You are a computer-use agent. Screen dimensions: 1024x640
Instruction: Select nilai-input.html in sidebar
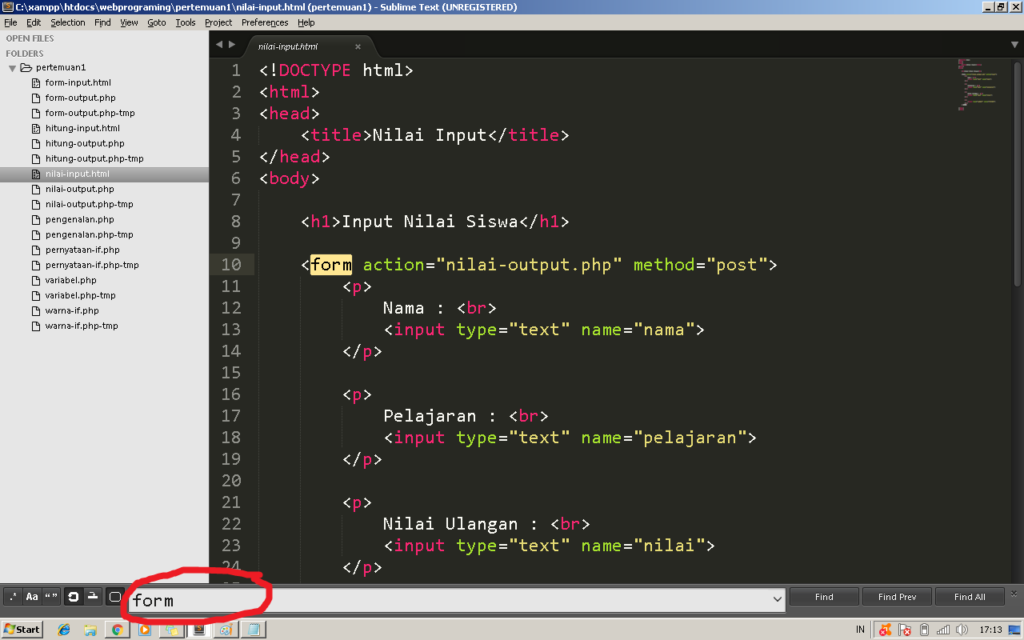77,174
